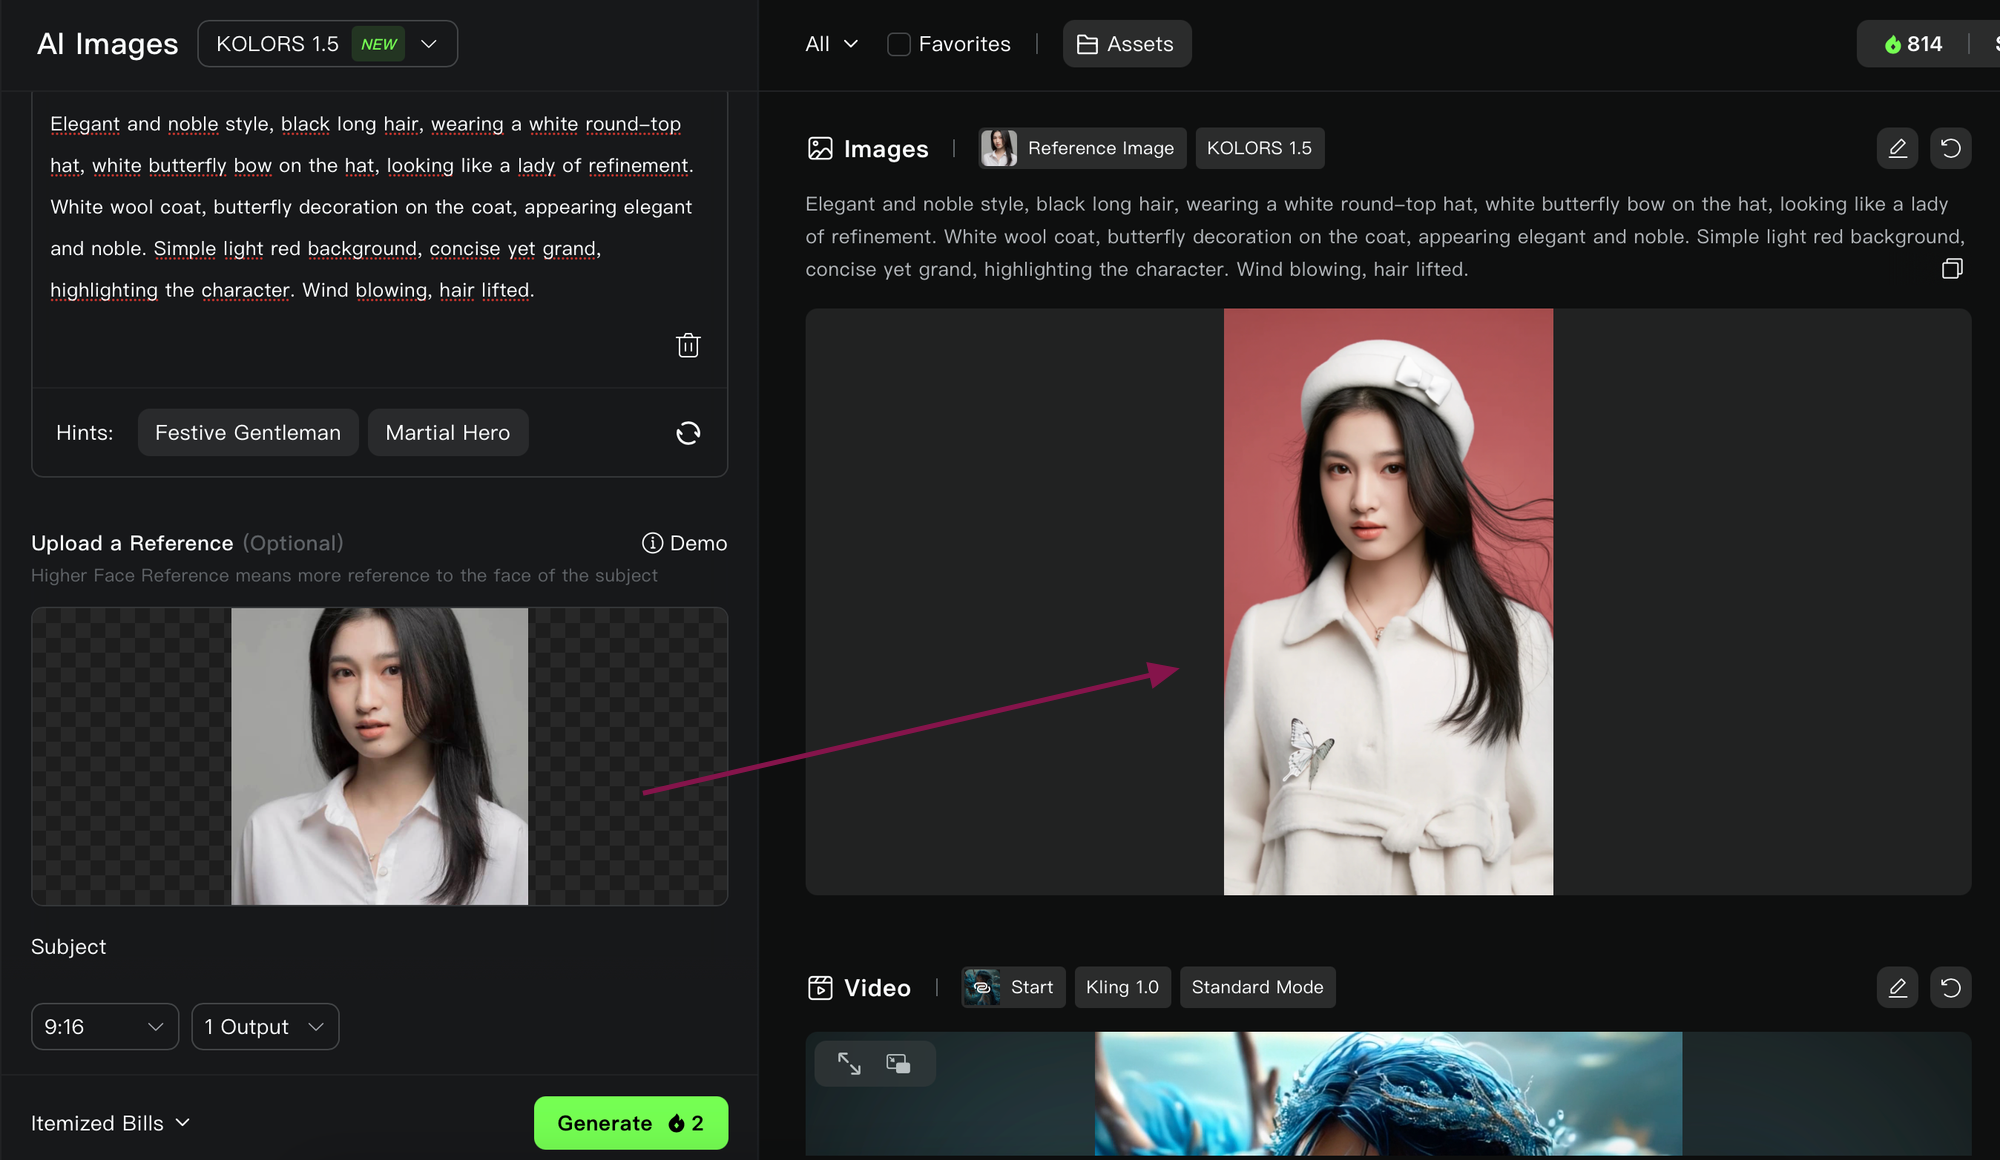This screenshot has width=2000, height=1160.
Task: Open the All filter dropdown
Action: [831, 44]
